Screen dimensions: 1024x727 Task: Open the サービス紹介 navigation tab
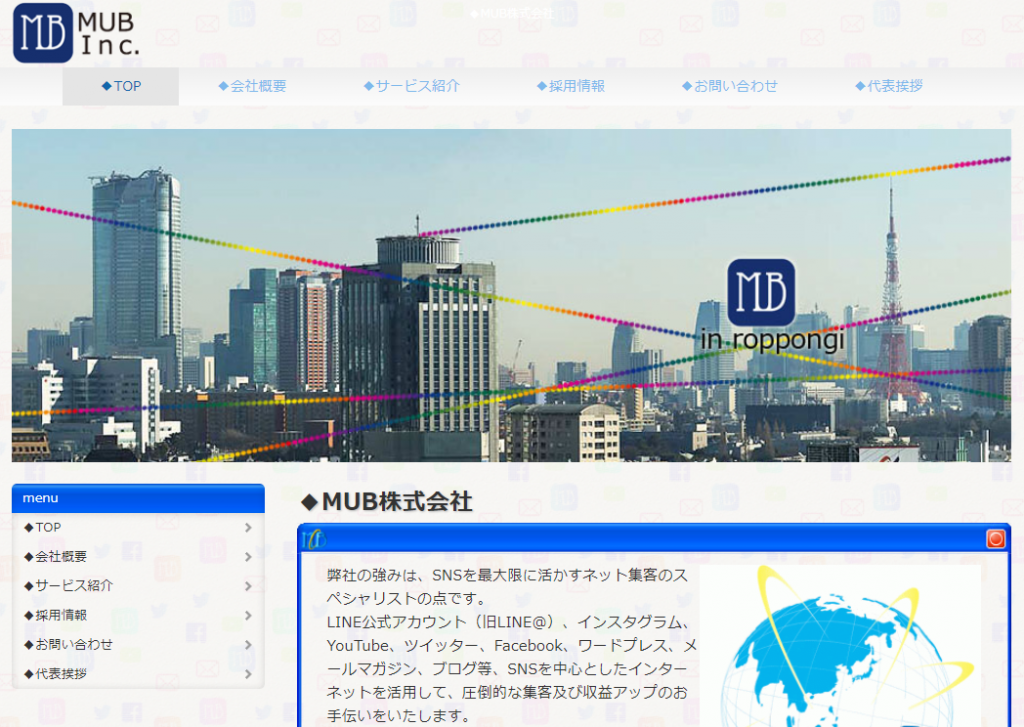click(411, 86)
